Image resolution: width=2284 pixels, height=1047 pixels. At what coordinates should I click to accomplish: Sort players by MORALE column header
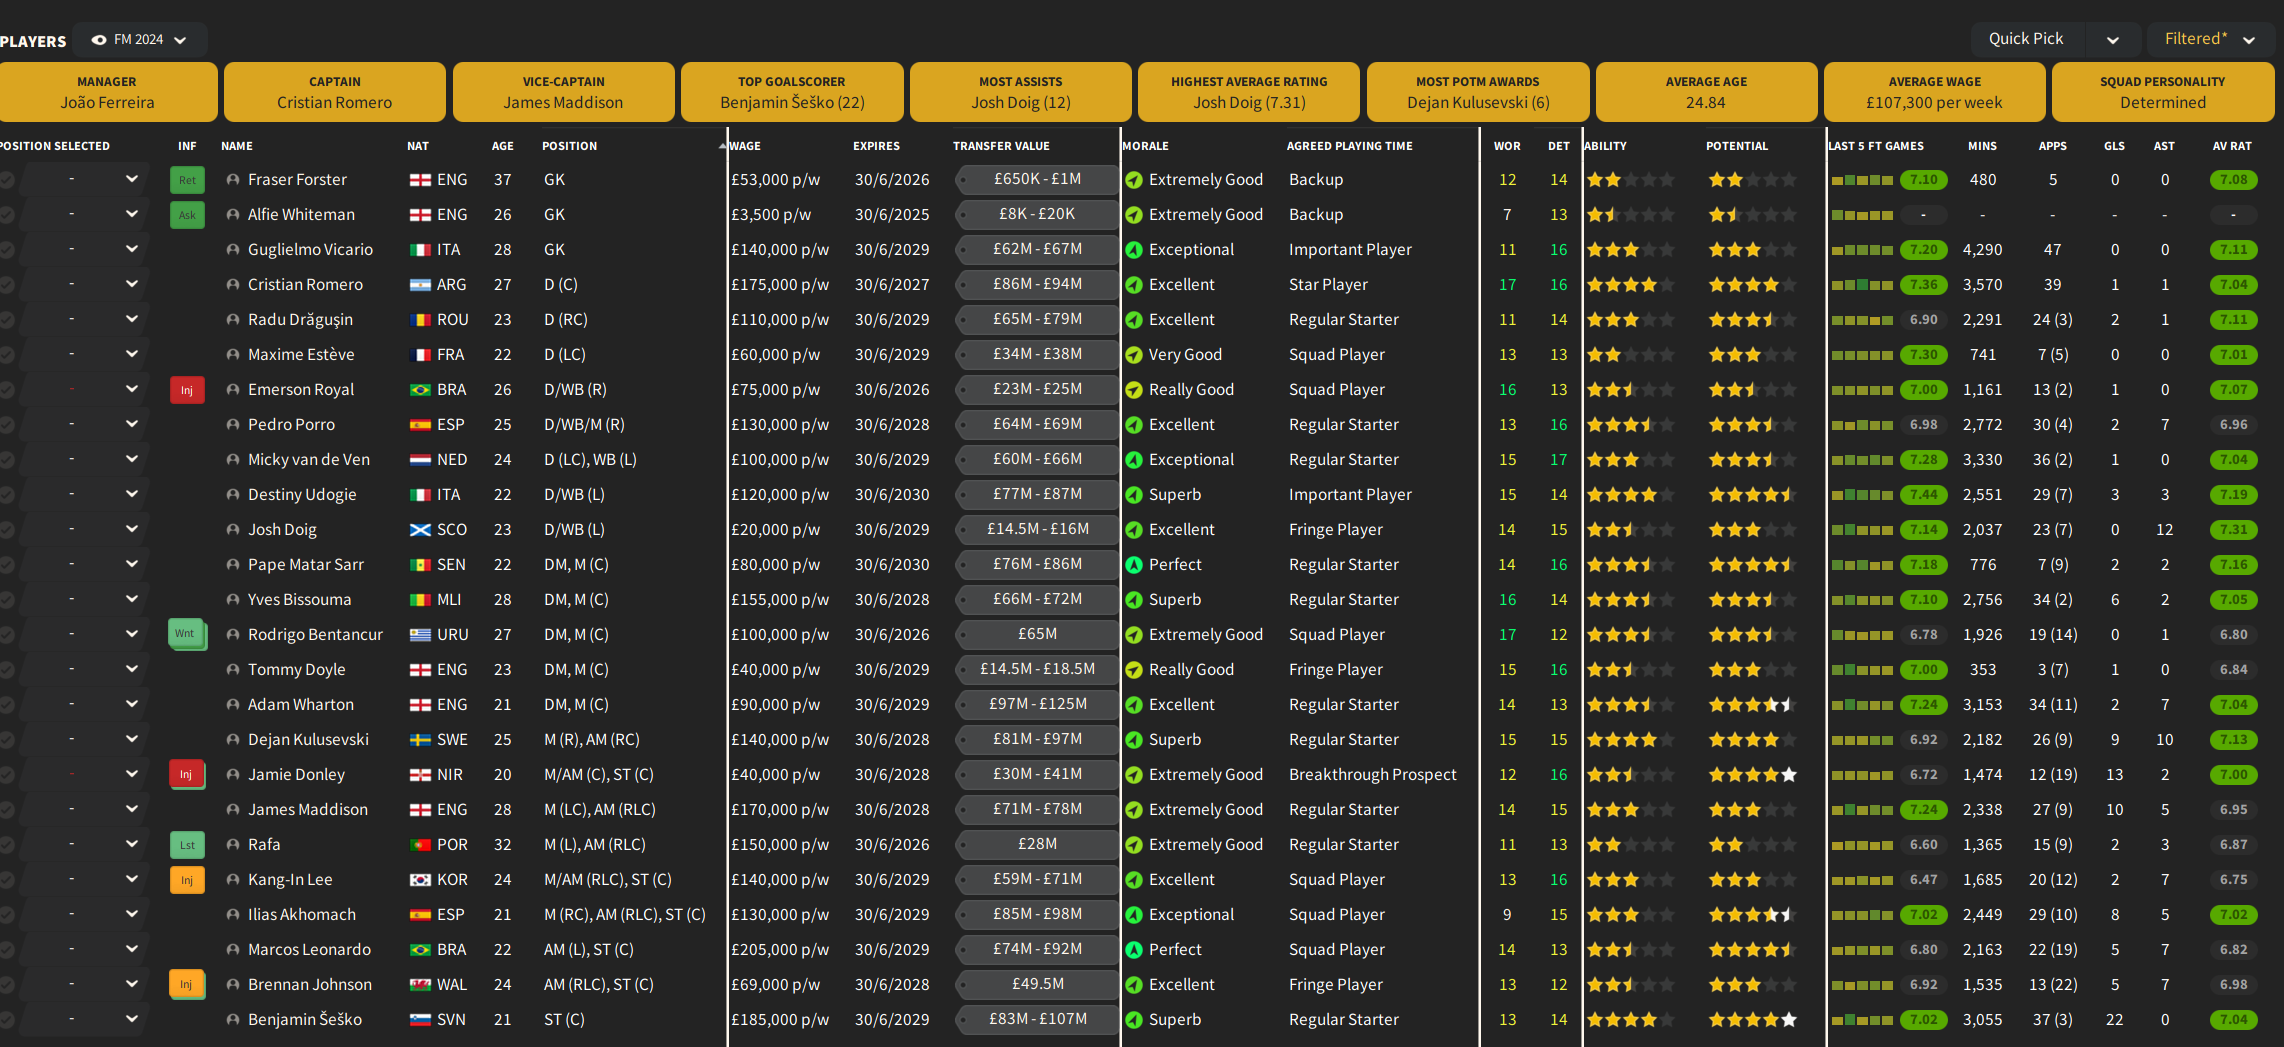pyautogui.click(x=1146, y=146)
